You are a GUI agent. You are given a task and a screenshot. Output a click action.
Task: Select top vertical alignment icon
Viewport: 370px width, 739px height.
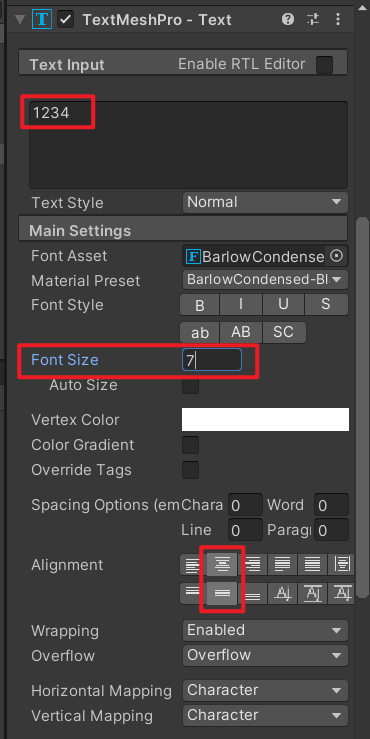point(193,593)
